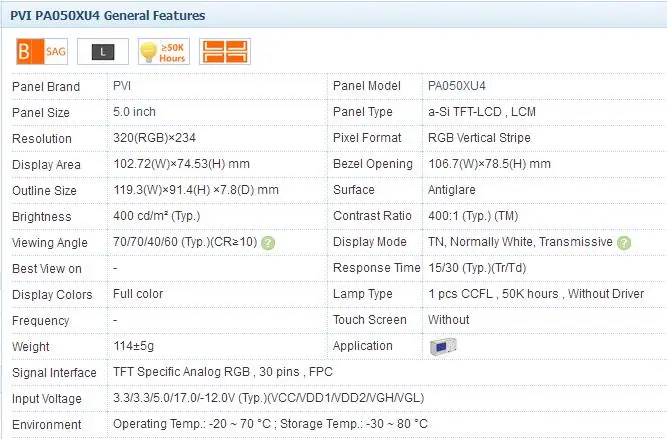This screenshot has width=667, height=439.
Task: Open the Display Mode help question mark
Action: 624,243
